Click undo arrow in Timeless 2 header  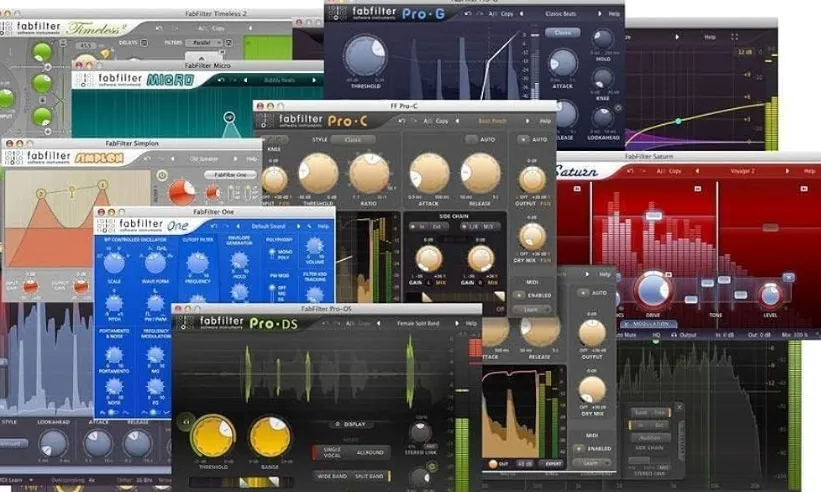point(159,28)
